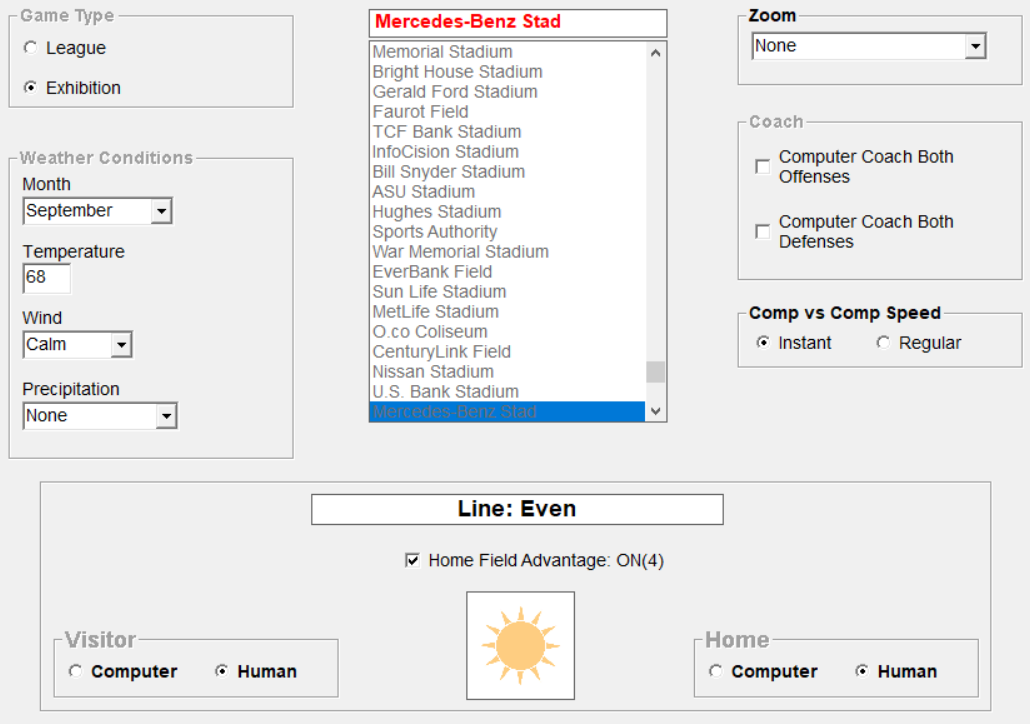Expand the Wind dropdown
This screenshot has width=1030, height=724.
coord(121,345)
